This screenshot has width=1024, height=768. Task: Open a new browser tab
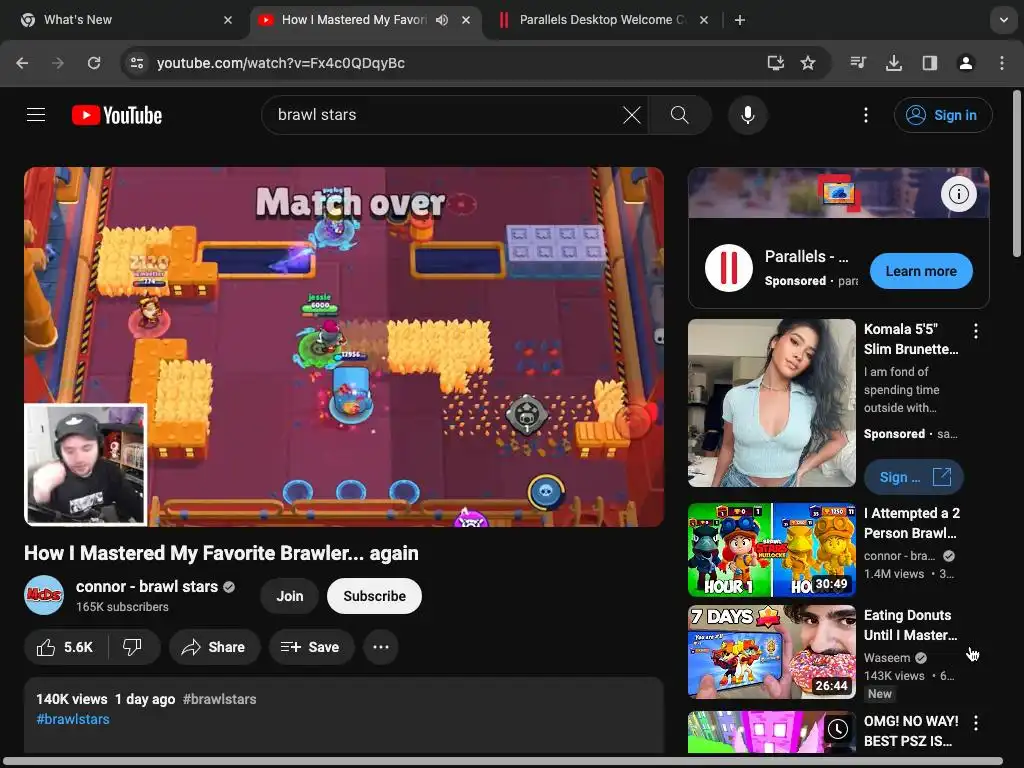pos(739,20)
